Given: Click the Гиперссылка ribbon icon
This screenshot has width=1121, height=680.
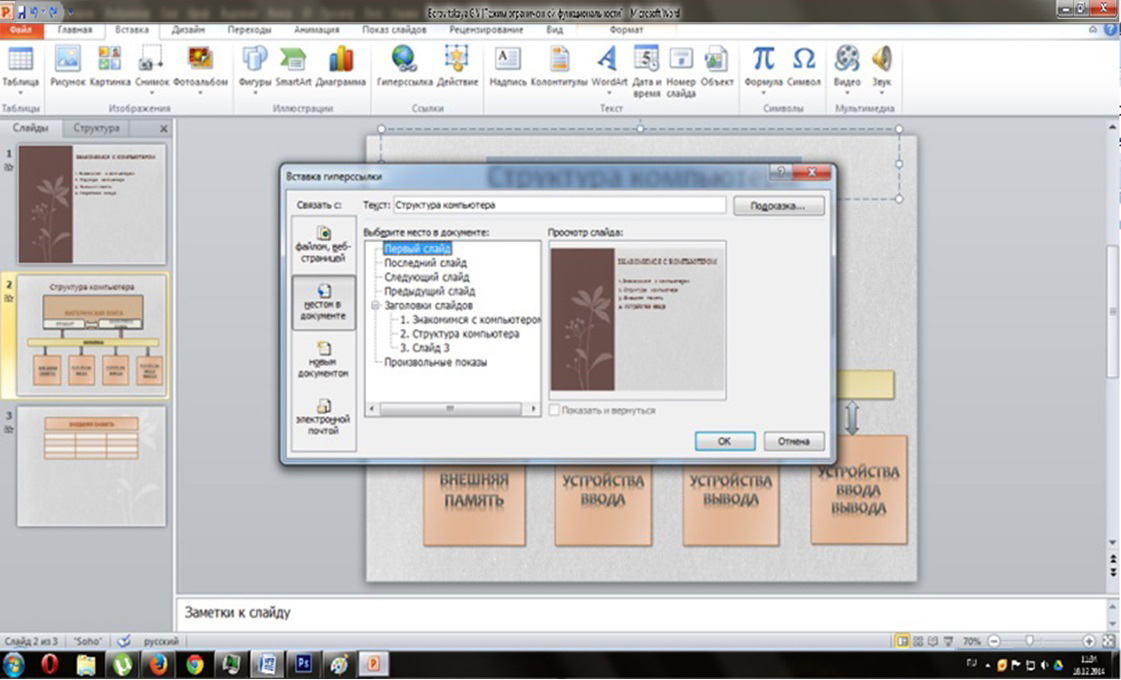Looking at the screenshot, I should pos(403,62).
